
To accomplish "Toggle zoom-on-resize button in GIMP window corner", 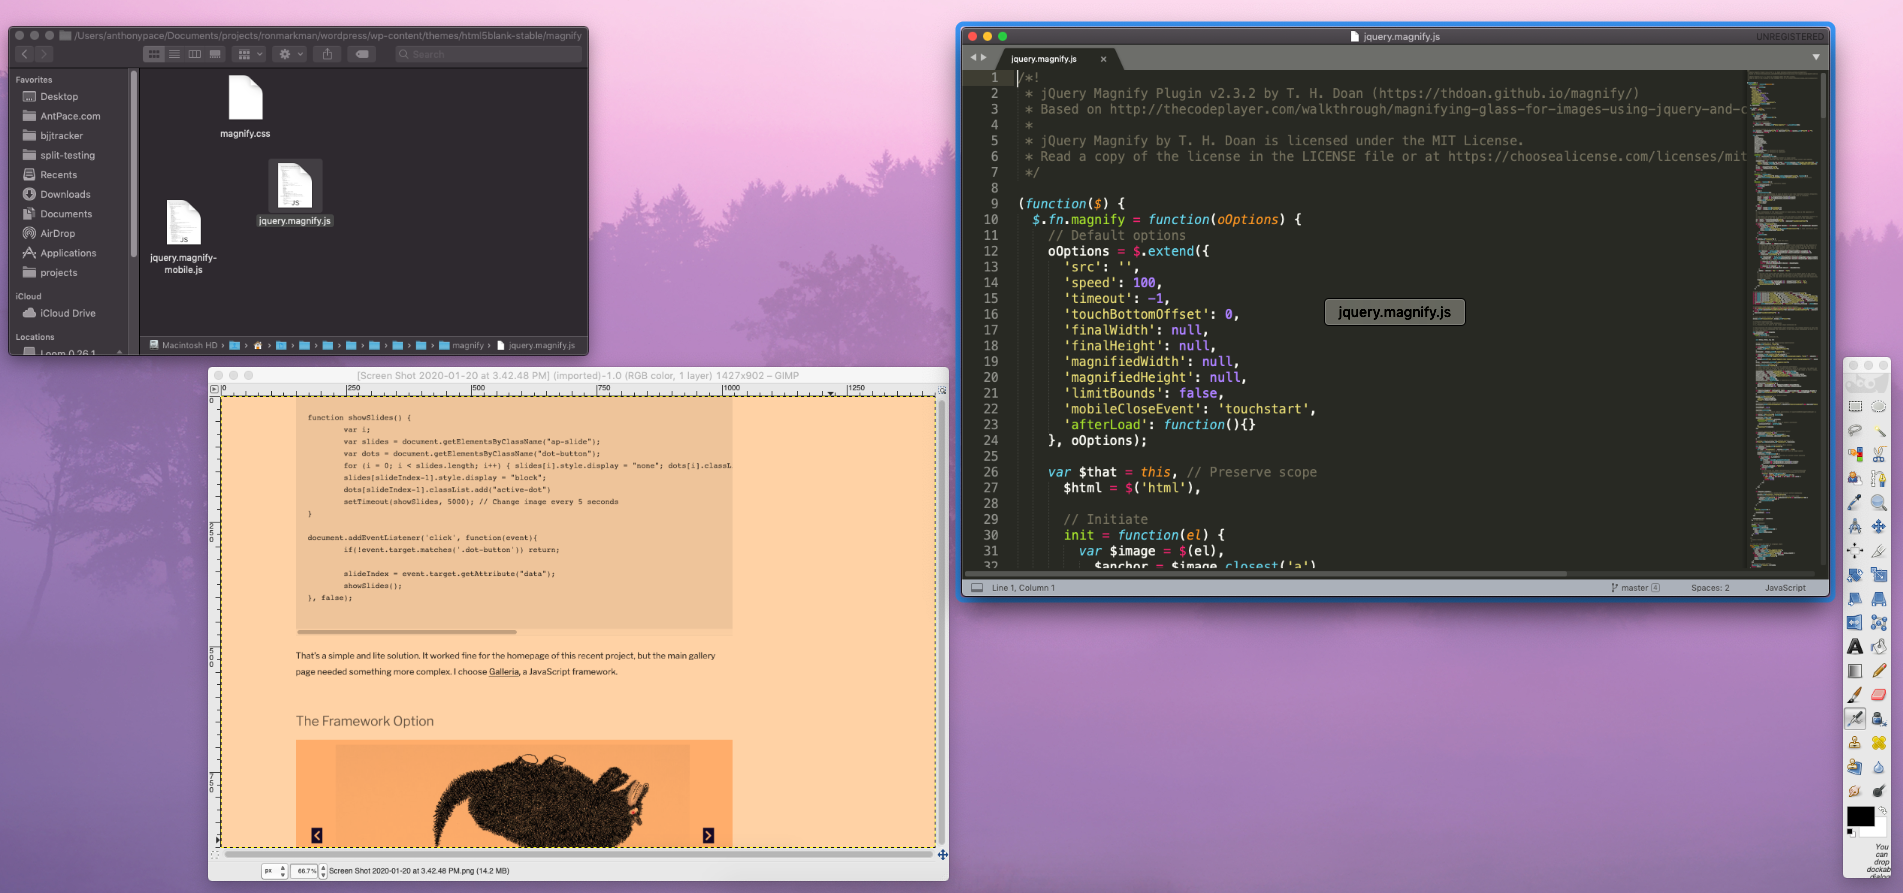I will [x=942, y=390].
